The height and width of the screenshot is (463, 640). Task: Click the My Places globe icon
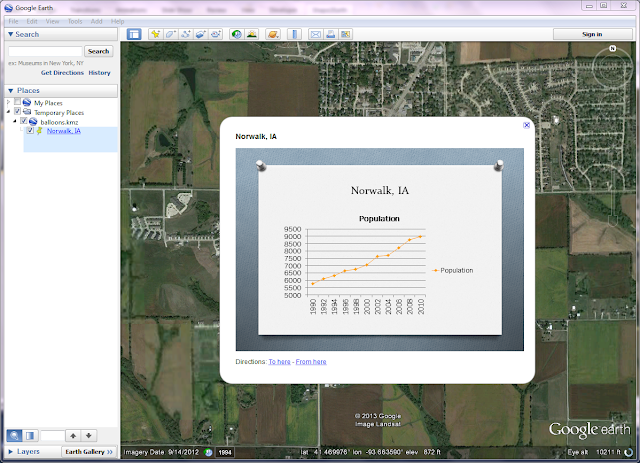pyautogui.click(x=27, y=102)
